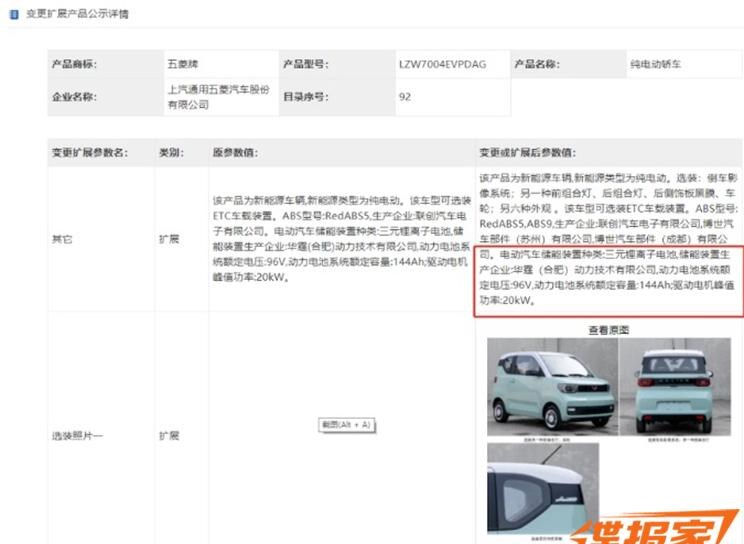Click parameter name 其它

62,239
